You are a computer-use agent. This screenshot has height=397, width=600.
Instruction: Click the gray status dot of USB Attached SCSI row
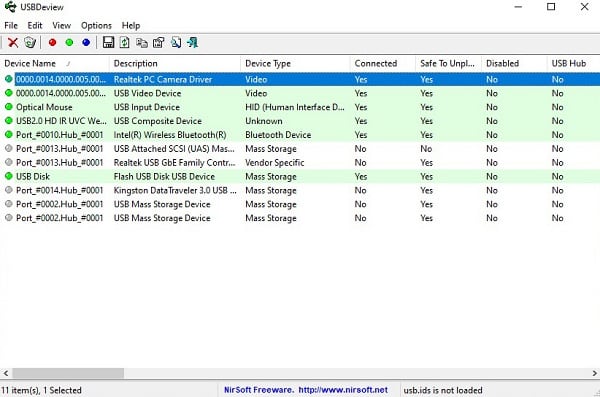click(9, 149)
